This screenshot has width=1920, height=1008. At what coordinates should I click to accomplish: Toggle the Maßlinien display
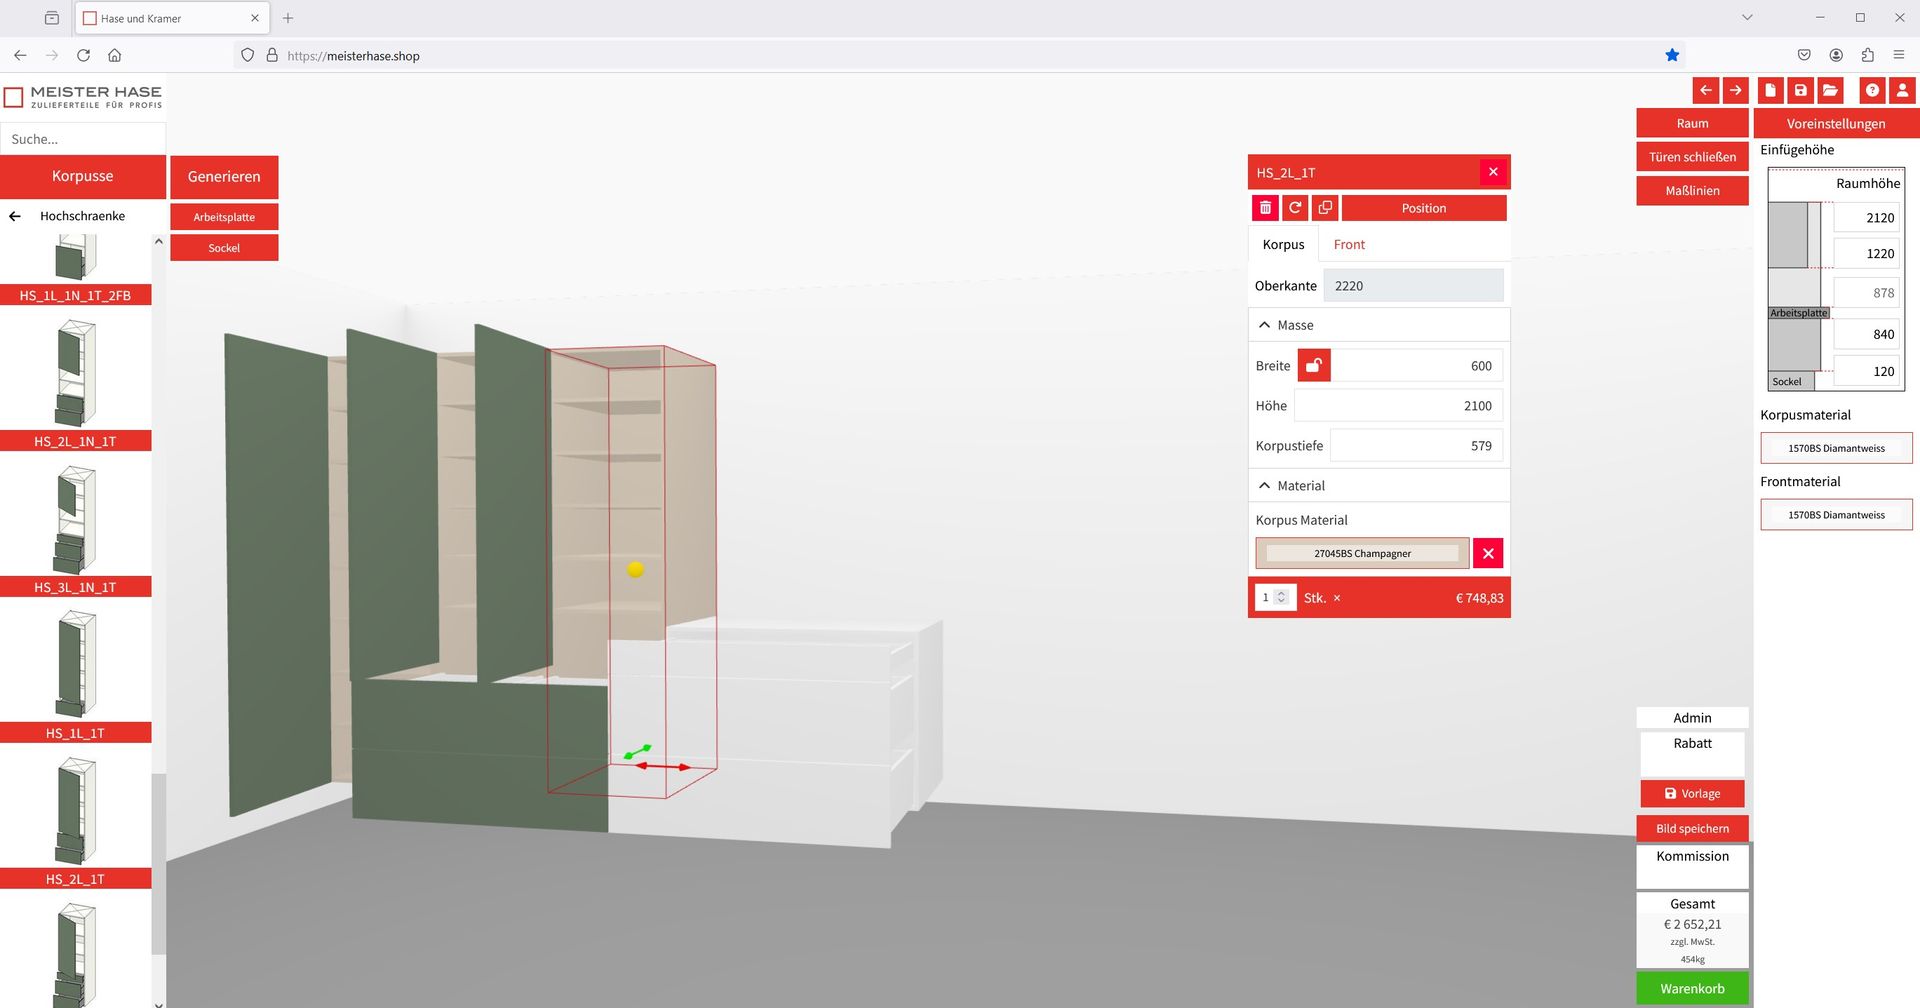click(x=1692, y=191)
